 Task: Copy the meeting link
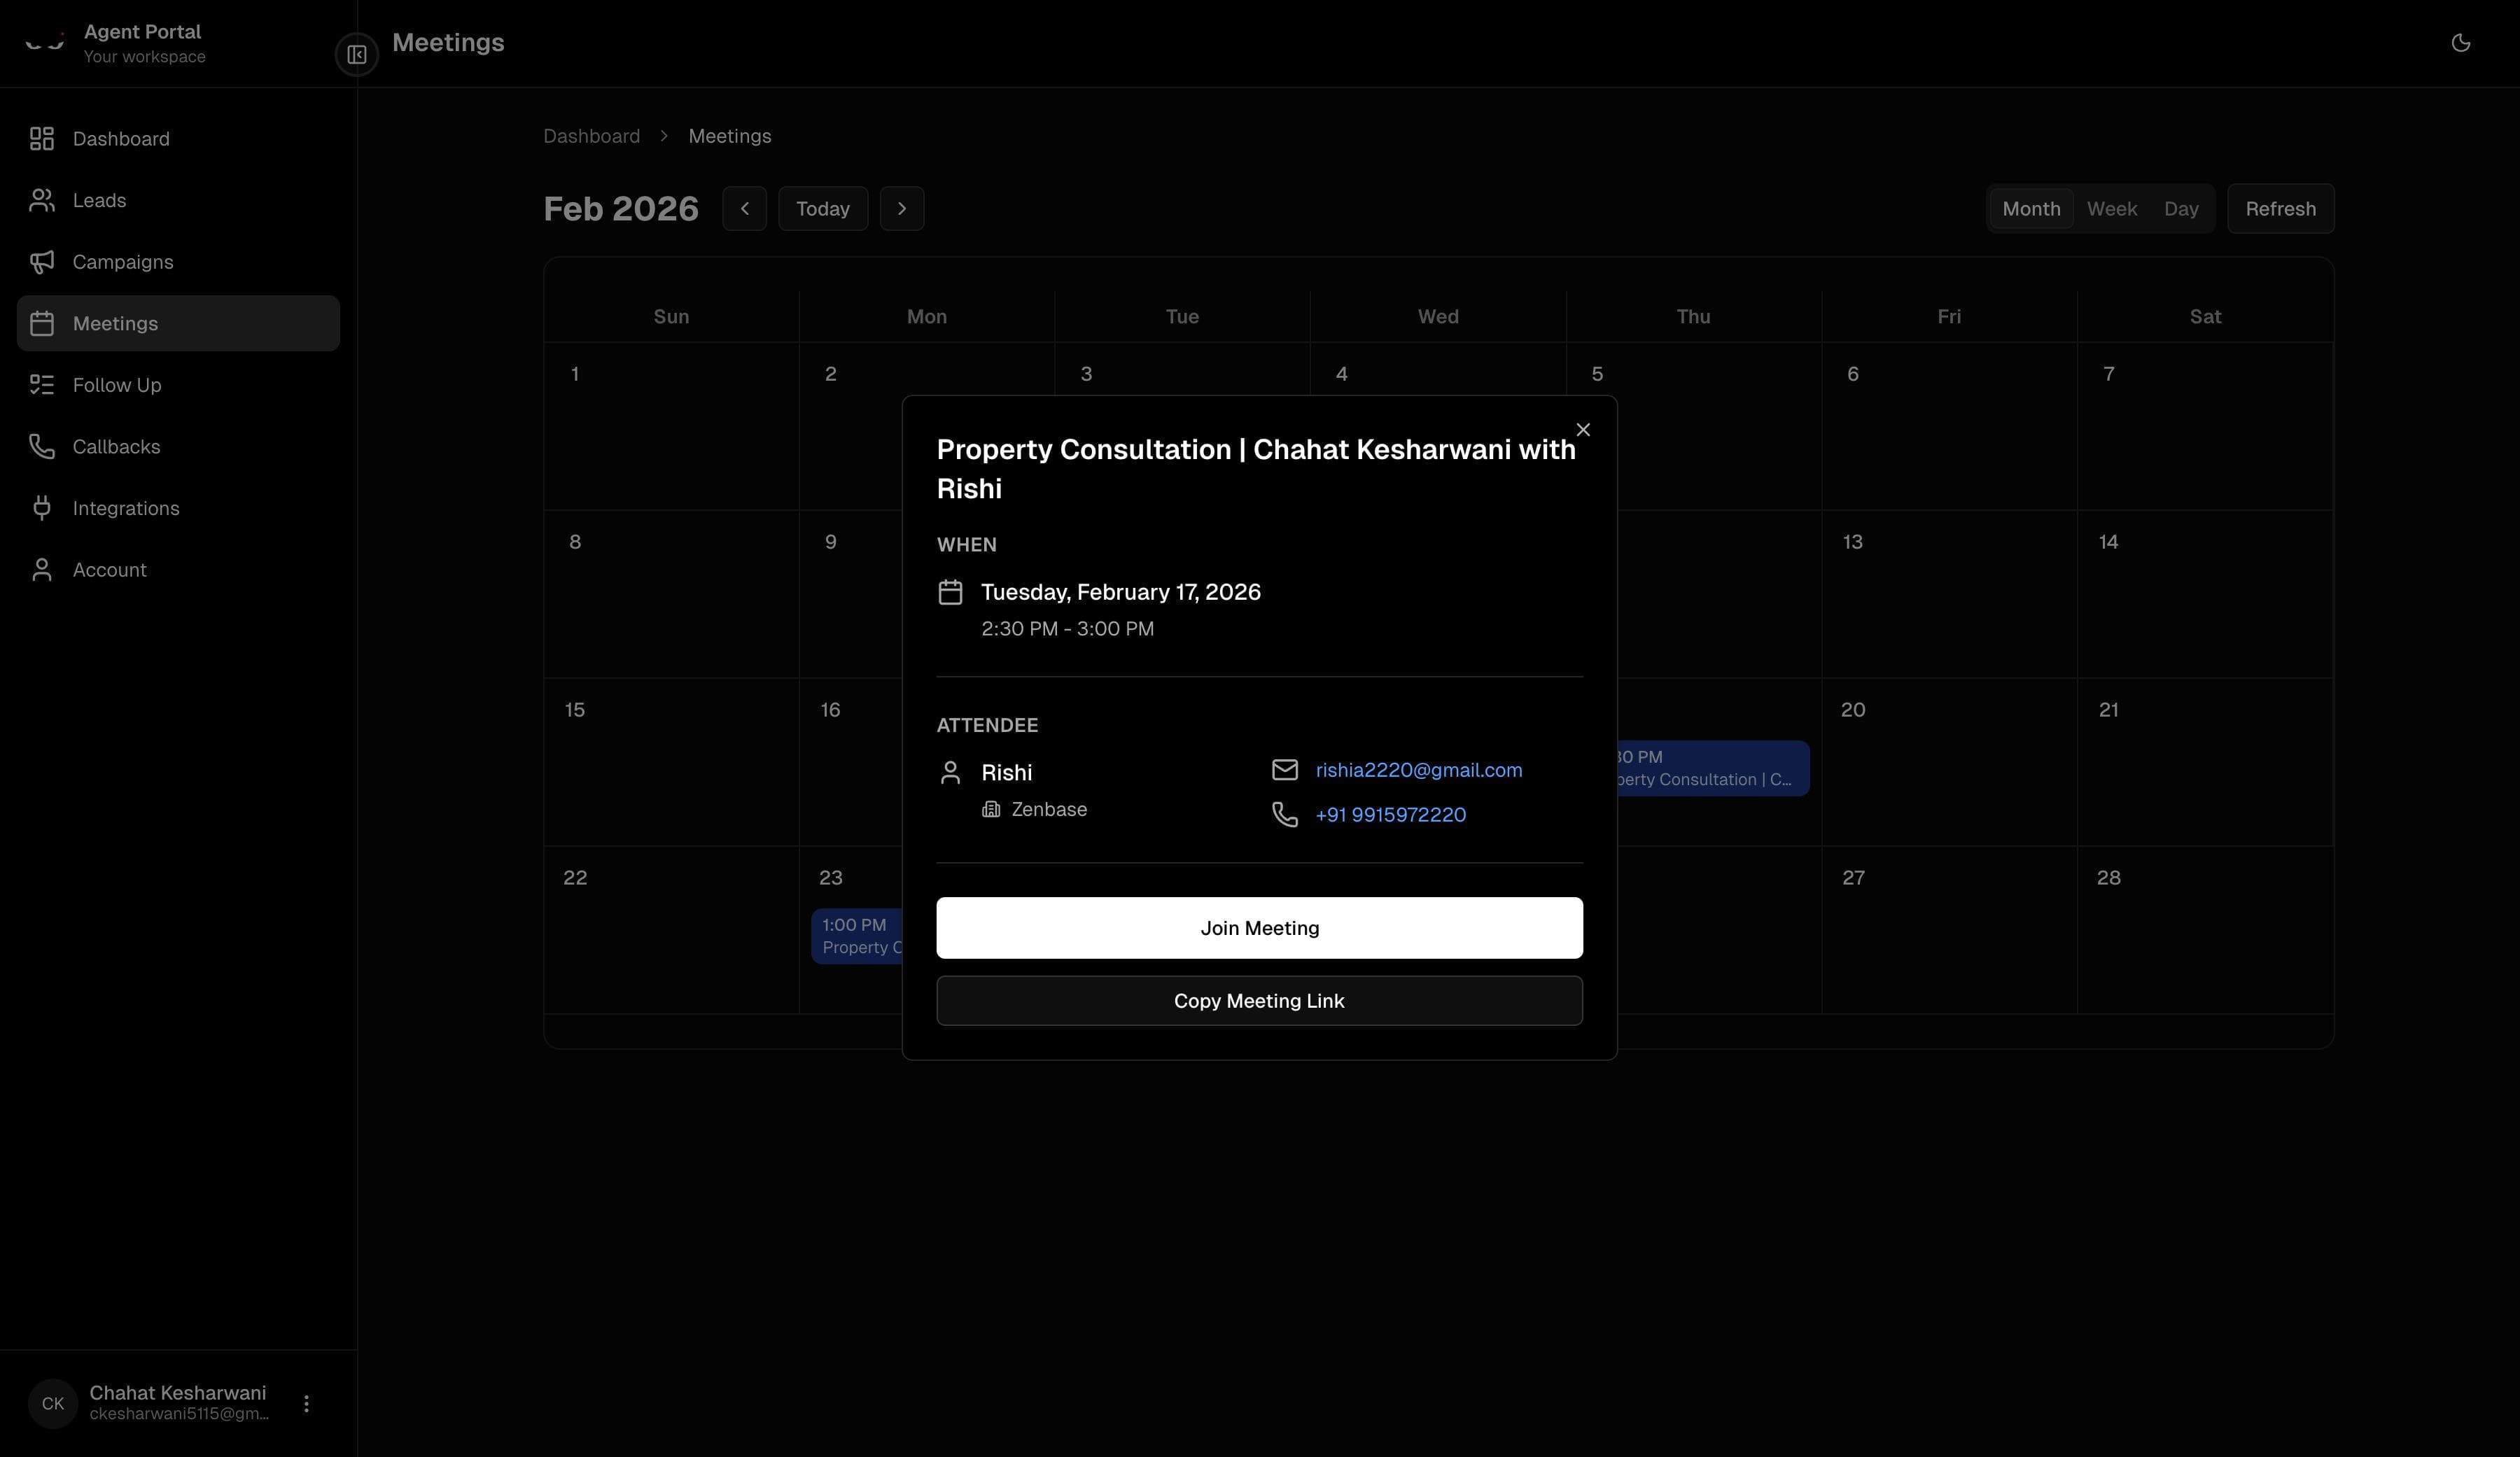pos(1259,1000)
